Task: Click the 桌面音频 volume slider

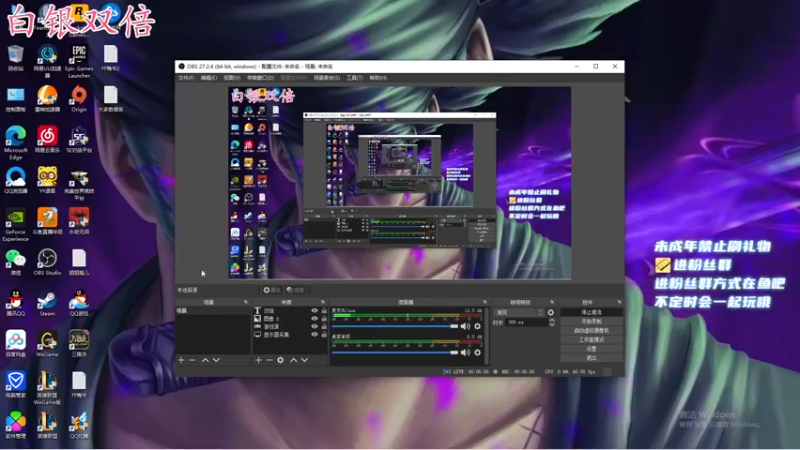Action: pyautogui.click(x=395, y=352)
